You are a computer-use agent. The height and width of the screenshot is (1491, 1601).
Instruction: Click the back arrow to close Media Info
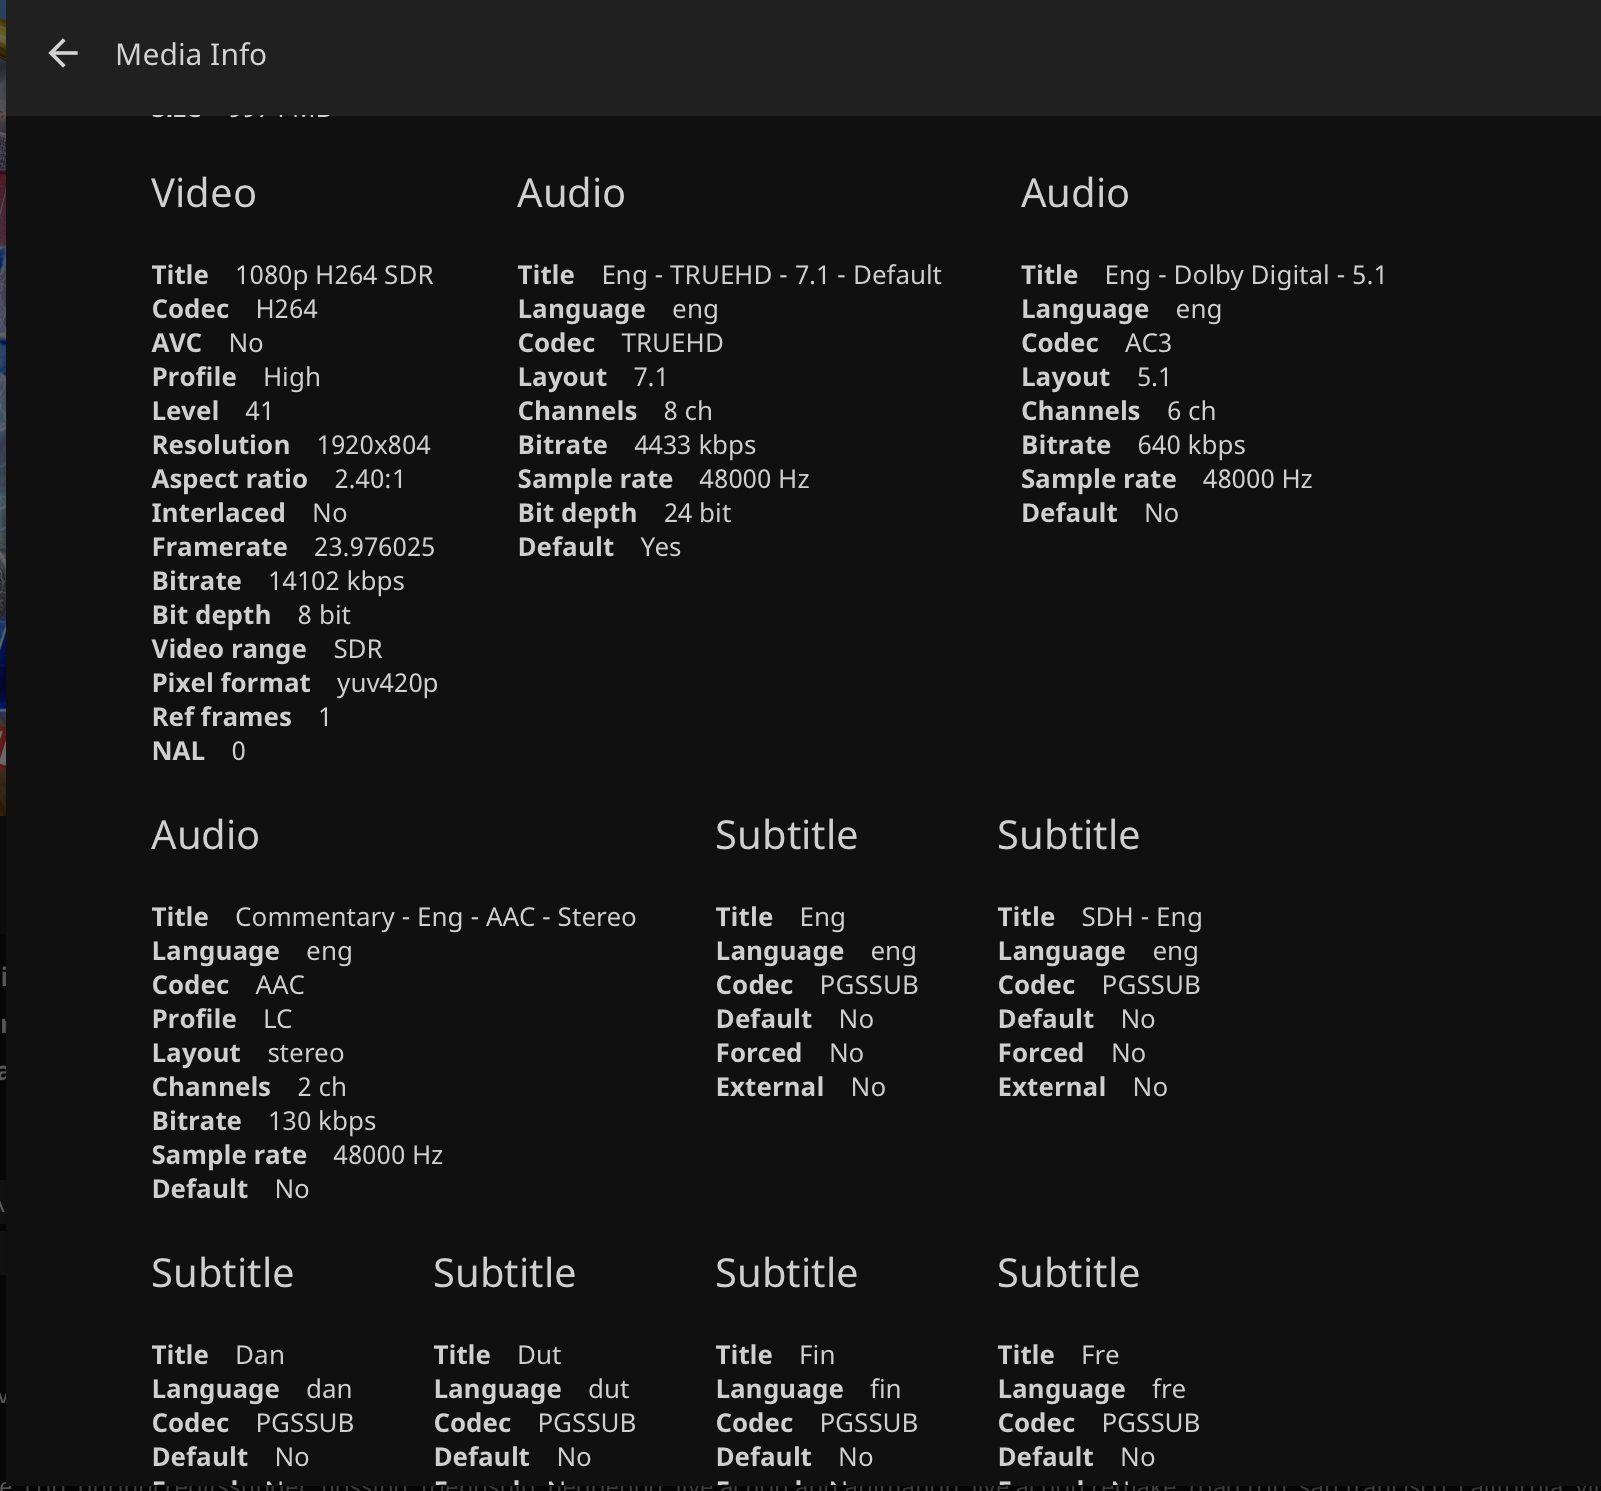(64, 53)
